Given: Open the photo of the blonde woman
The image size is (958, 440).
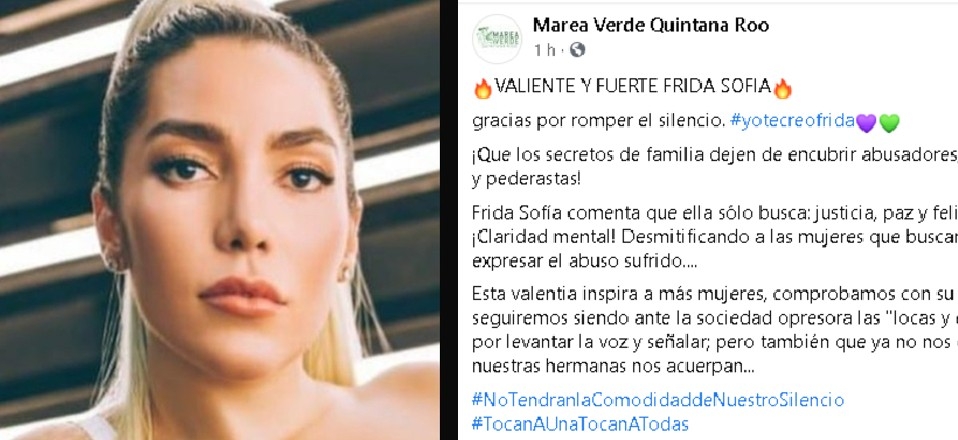Looking at the screenshot, I should [x=220, y=220].
